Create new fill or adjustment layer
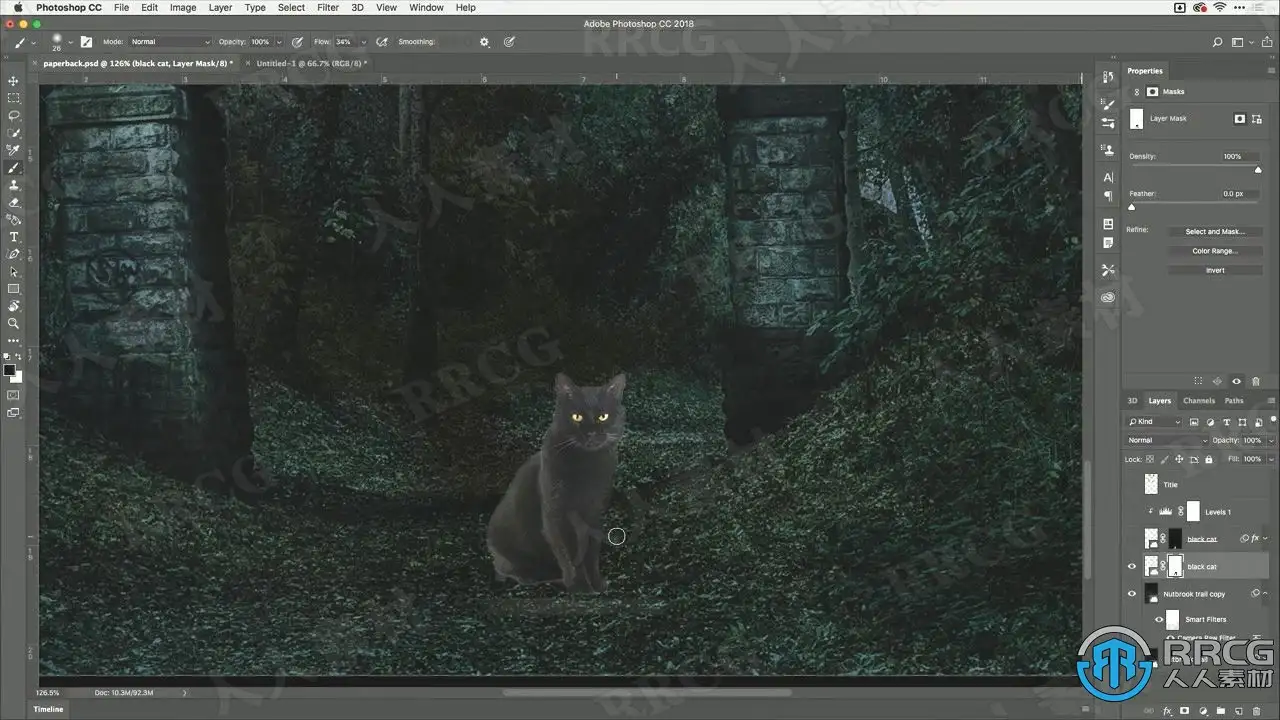This screenshot has height=720, width=1280. (x=1203, y=711)
